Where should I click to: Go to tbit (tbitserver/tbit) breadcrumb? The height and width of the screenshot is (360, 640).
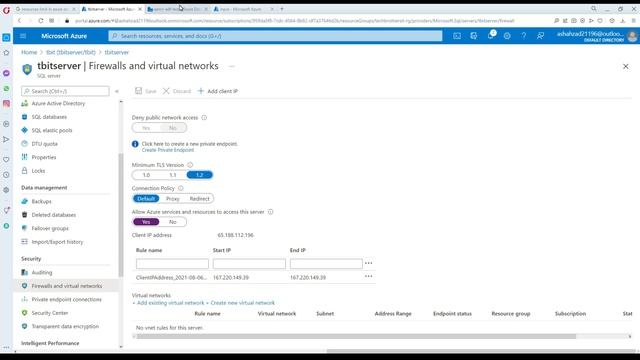[x=71, y=52]
